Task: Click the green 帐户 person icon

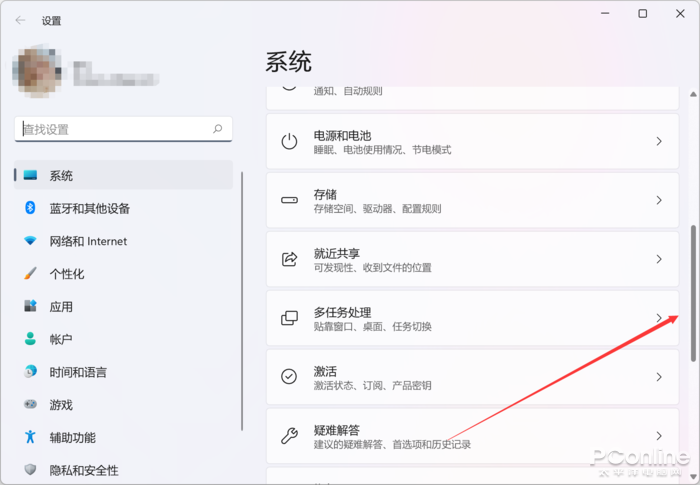Action: pos(30,339)
